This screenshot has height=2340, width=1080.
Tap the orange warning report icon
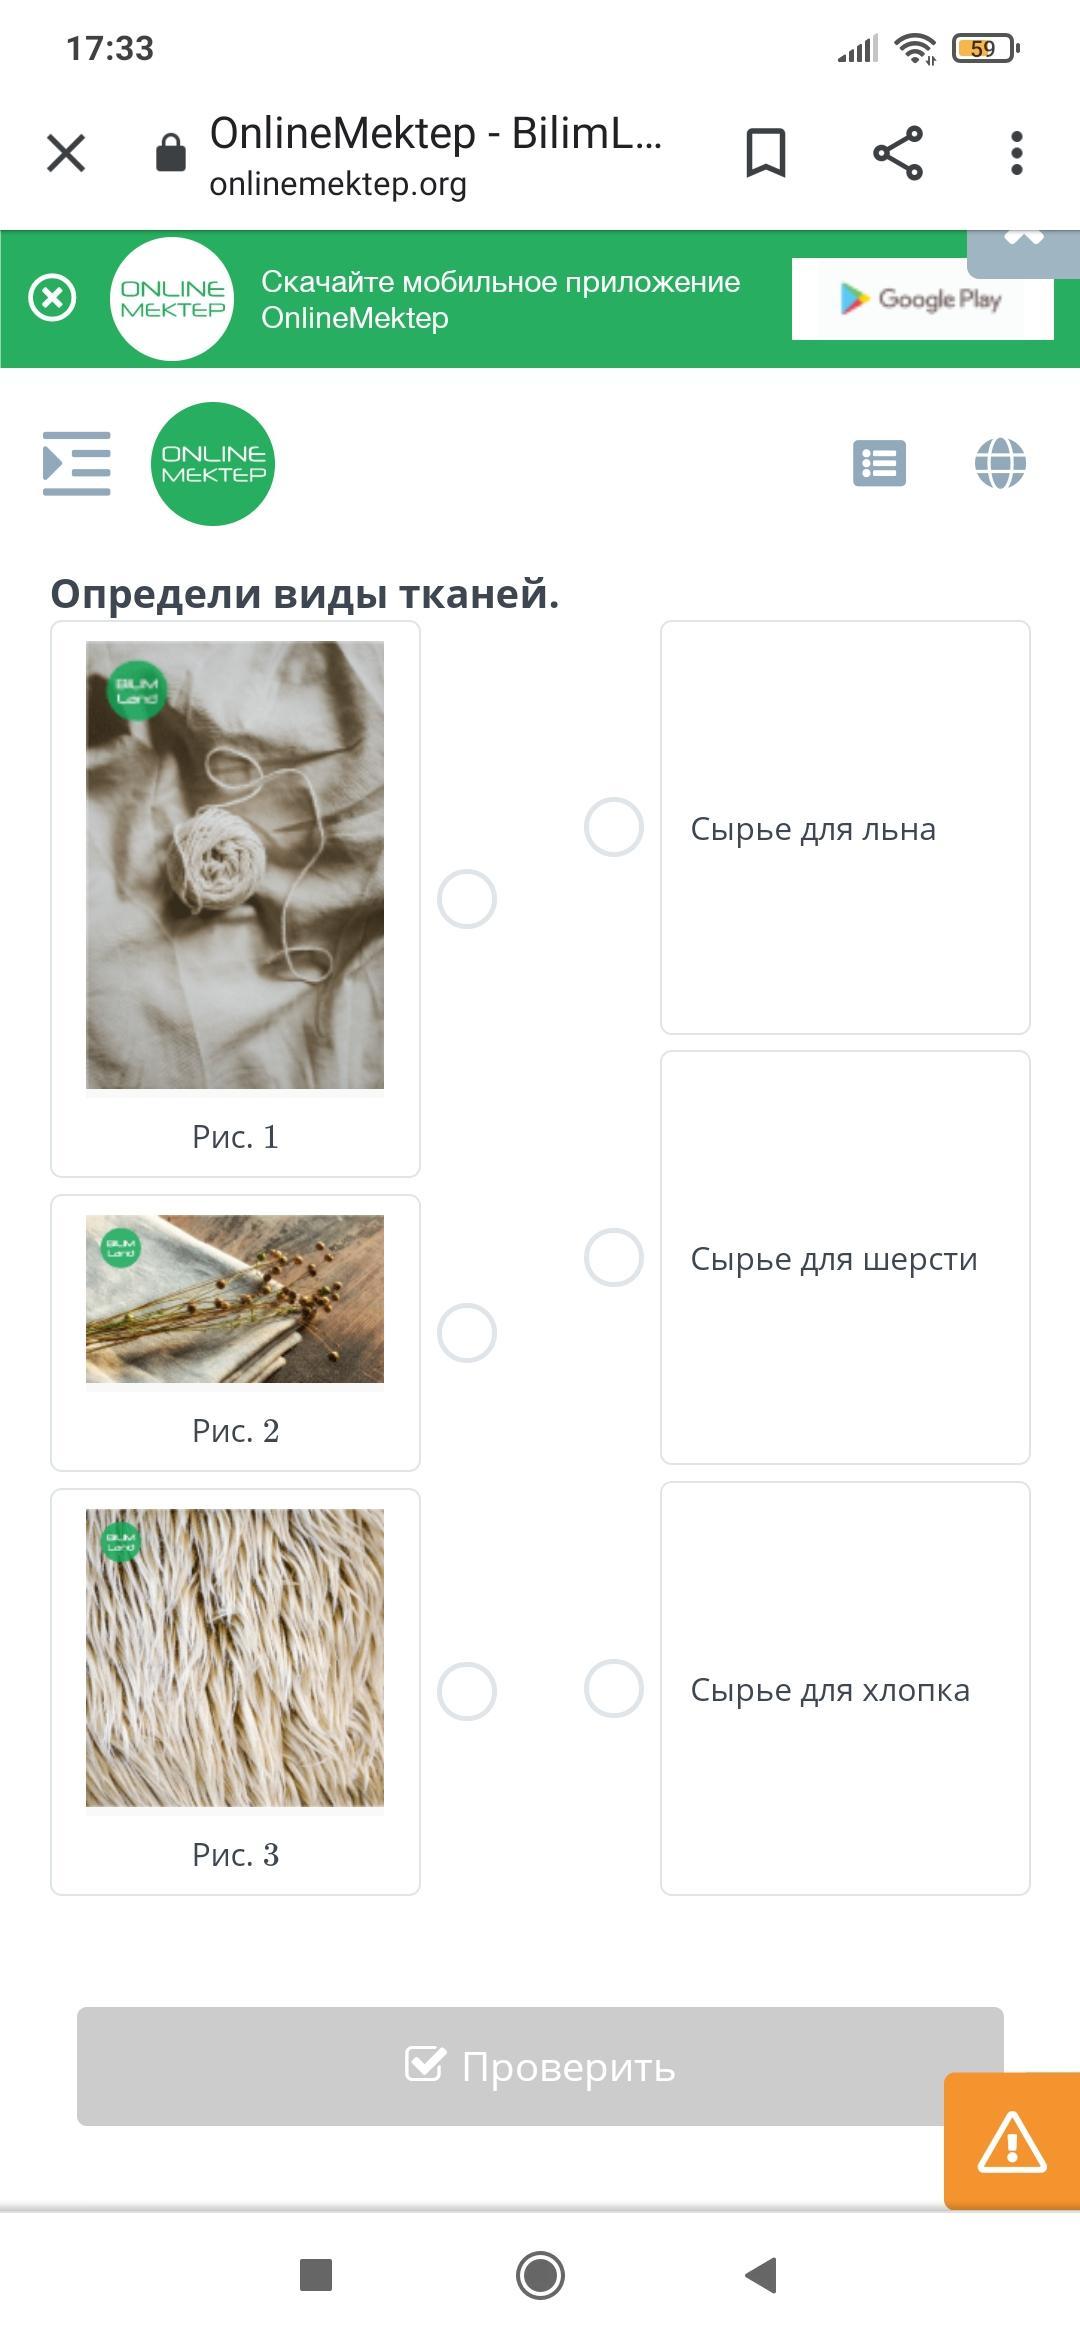[x=1012, y=2142]
